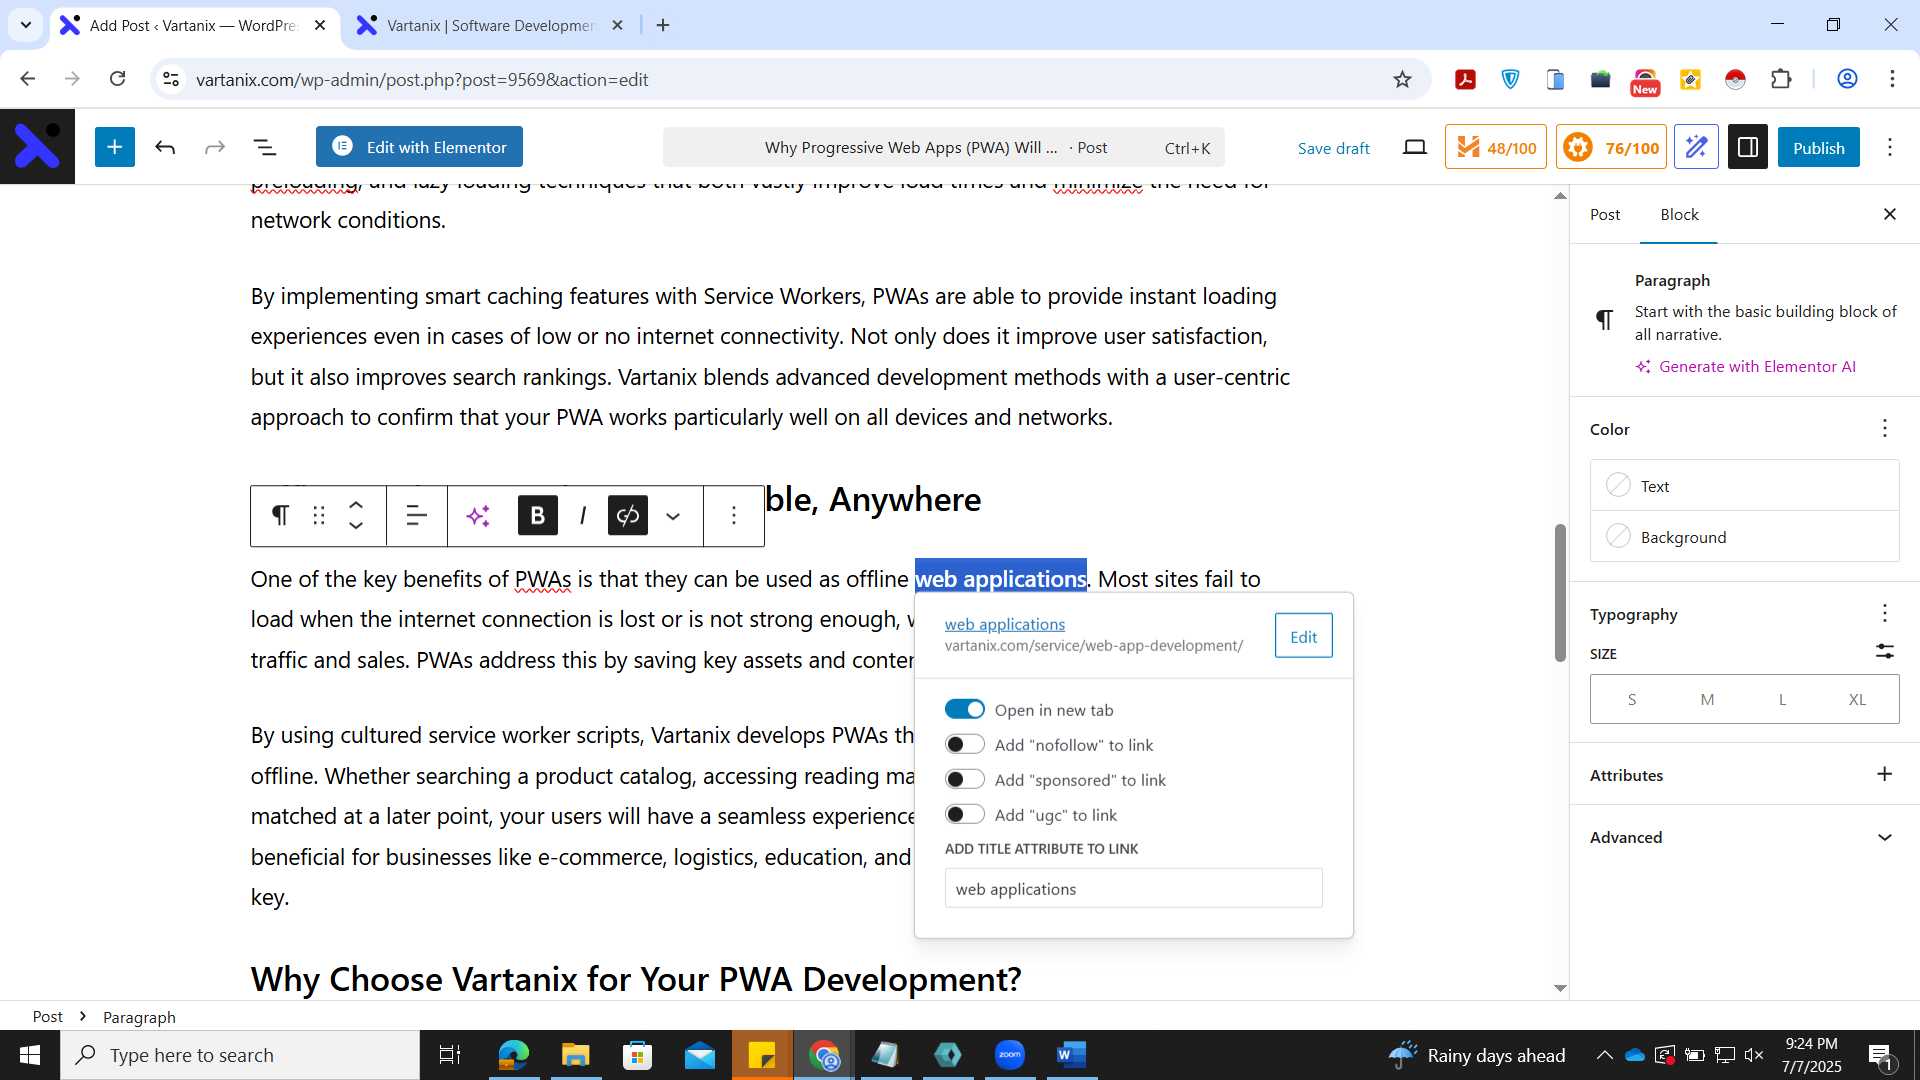Move the block down
This screenshot has height=1080, width=1920.
click(x=356, y=526)
